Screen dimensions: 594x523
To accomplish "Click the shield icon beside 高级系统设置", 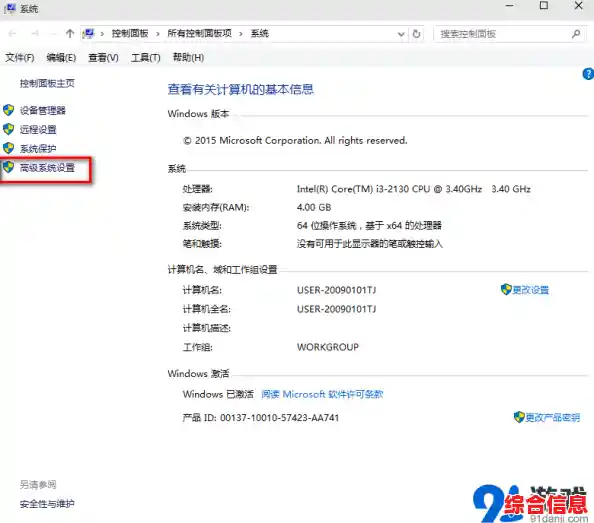I will click(x=8, y=167).
